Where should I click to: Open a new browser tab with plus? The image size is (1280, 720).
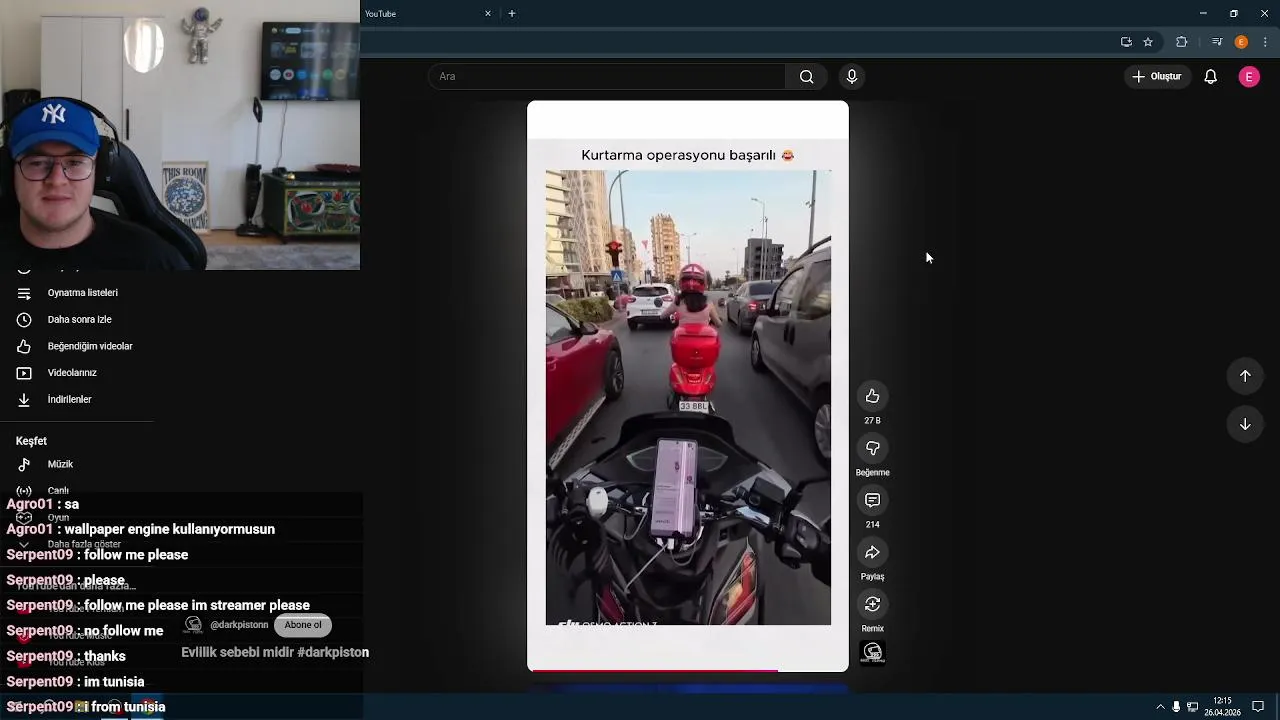coord(511,14)
